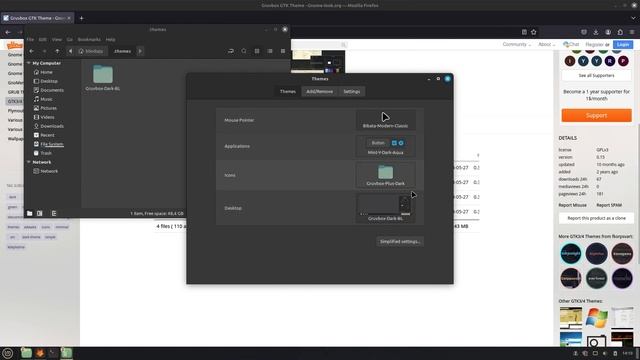
Task: Bookmark this page with the Firefox star icon
Action: pos(533,32)
